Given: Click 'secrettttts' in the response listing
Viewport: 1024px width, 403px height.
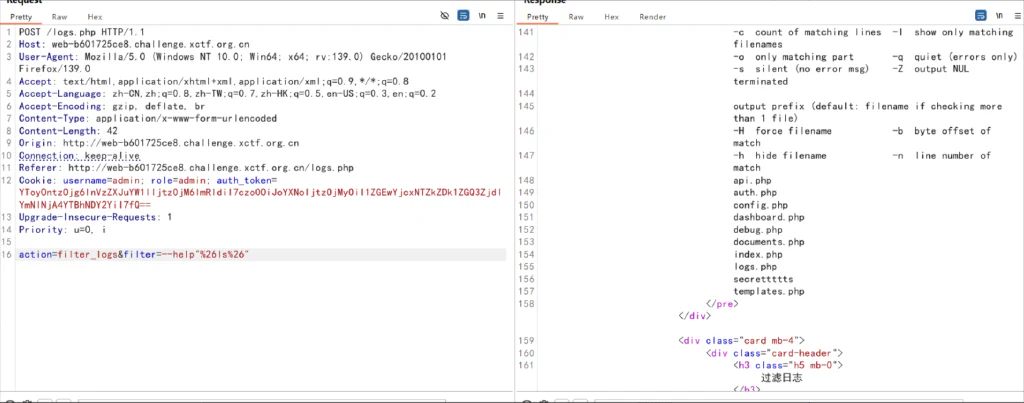Looking at the screenshot, I should coord(763,279).
